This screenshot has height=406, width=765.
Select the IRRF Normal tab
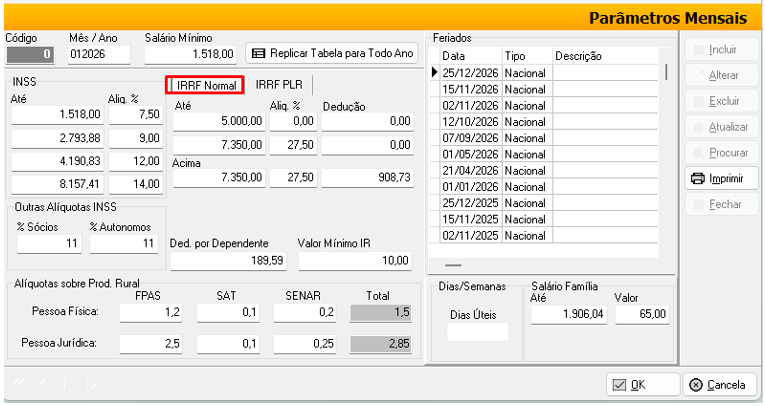tap(205, 86)
